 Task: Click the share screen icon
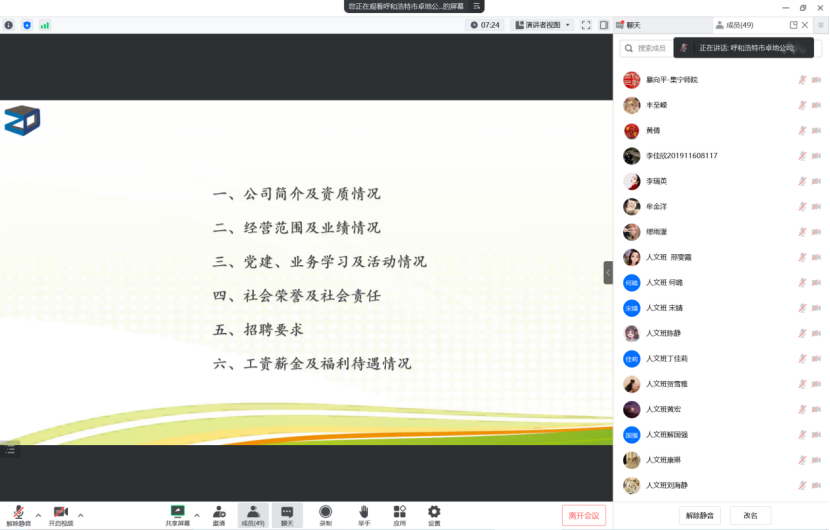[177, 512]
